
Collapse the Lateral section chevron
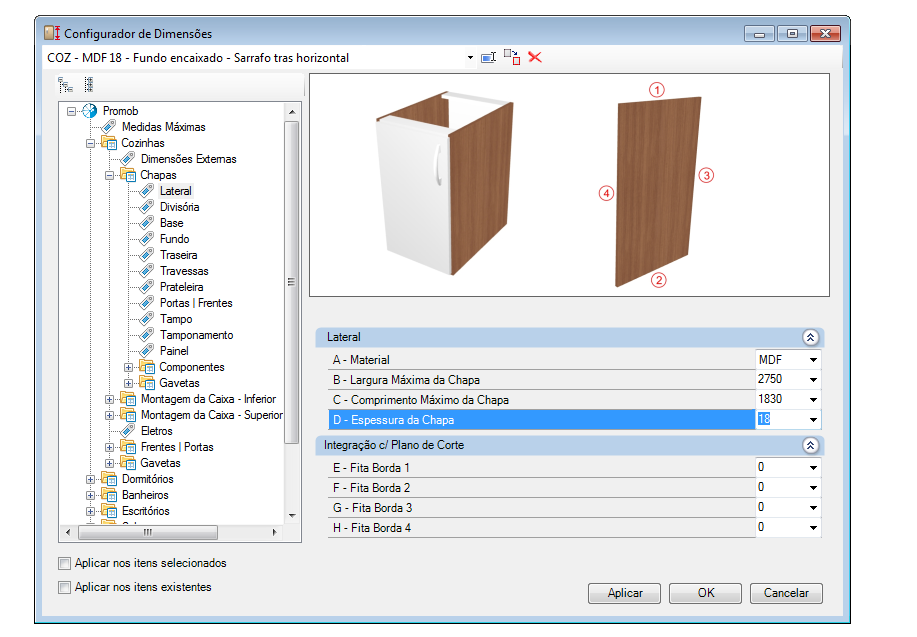pos(810,337)
